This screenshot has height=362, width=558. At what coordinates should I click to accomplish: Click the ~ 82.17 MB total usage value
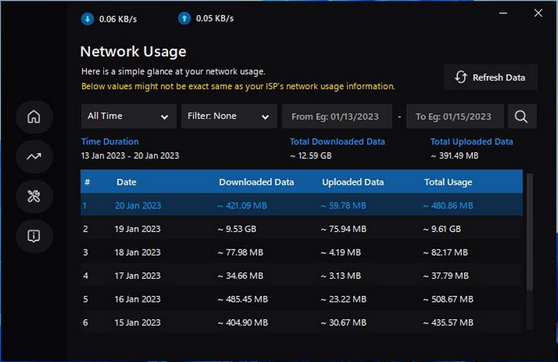pos(446,252)
